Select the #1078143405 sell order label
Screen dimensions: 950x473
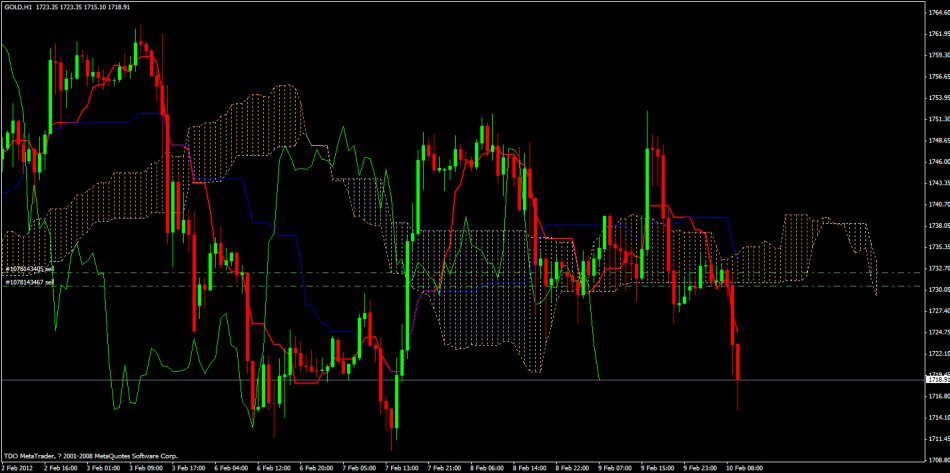pyautogui.click(x=29, y=270)
